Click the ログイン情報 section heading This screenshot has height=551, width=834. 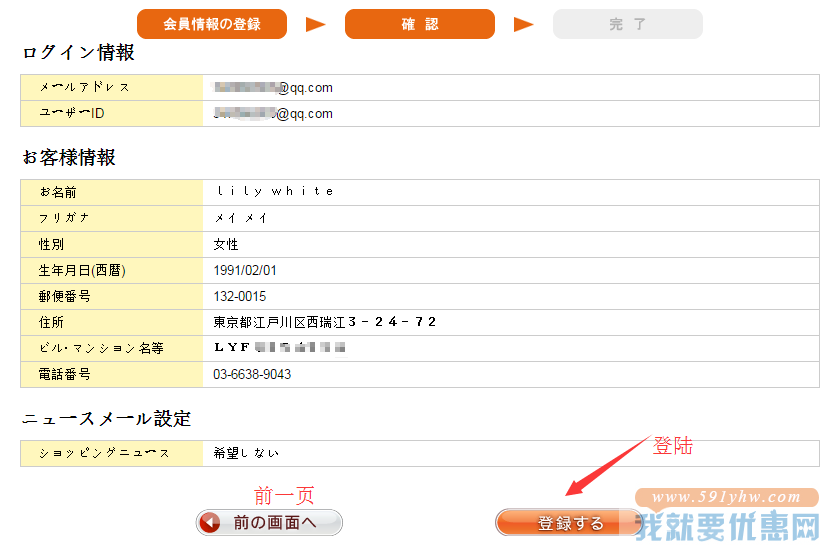[79, 53]
